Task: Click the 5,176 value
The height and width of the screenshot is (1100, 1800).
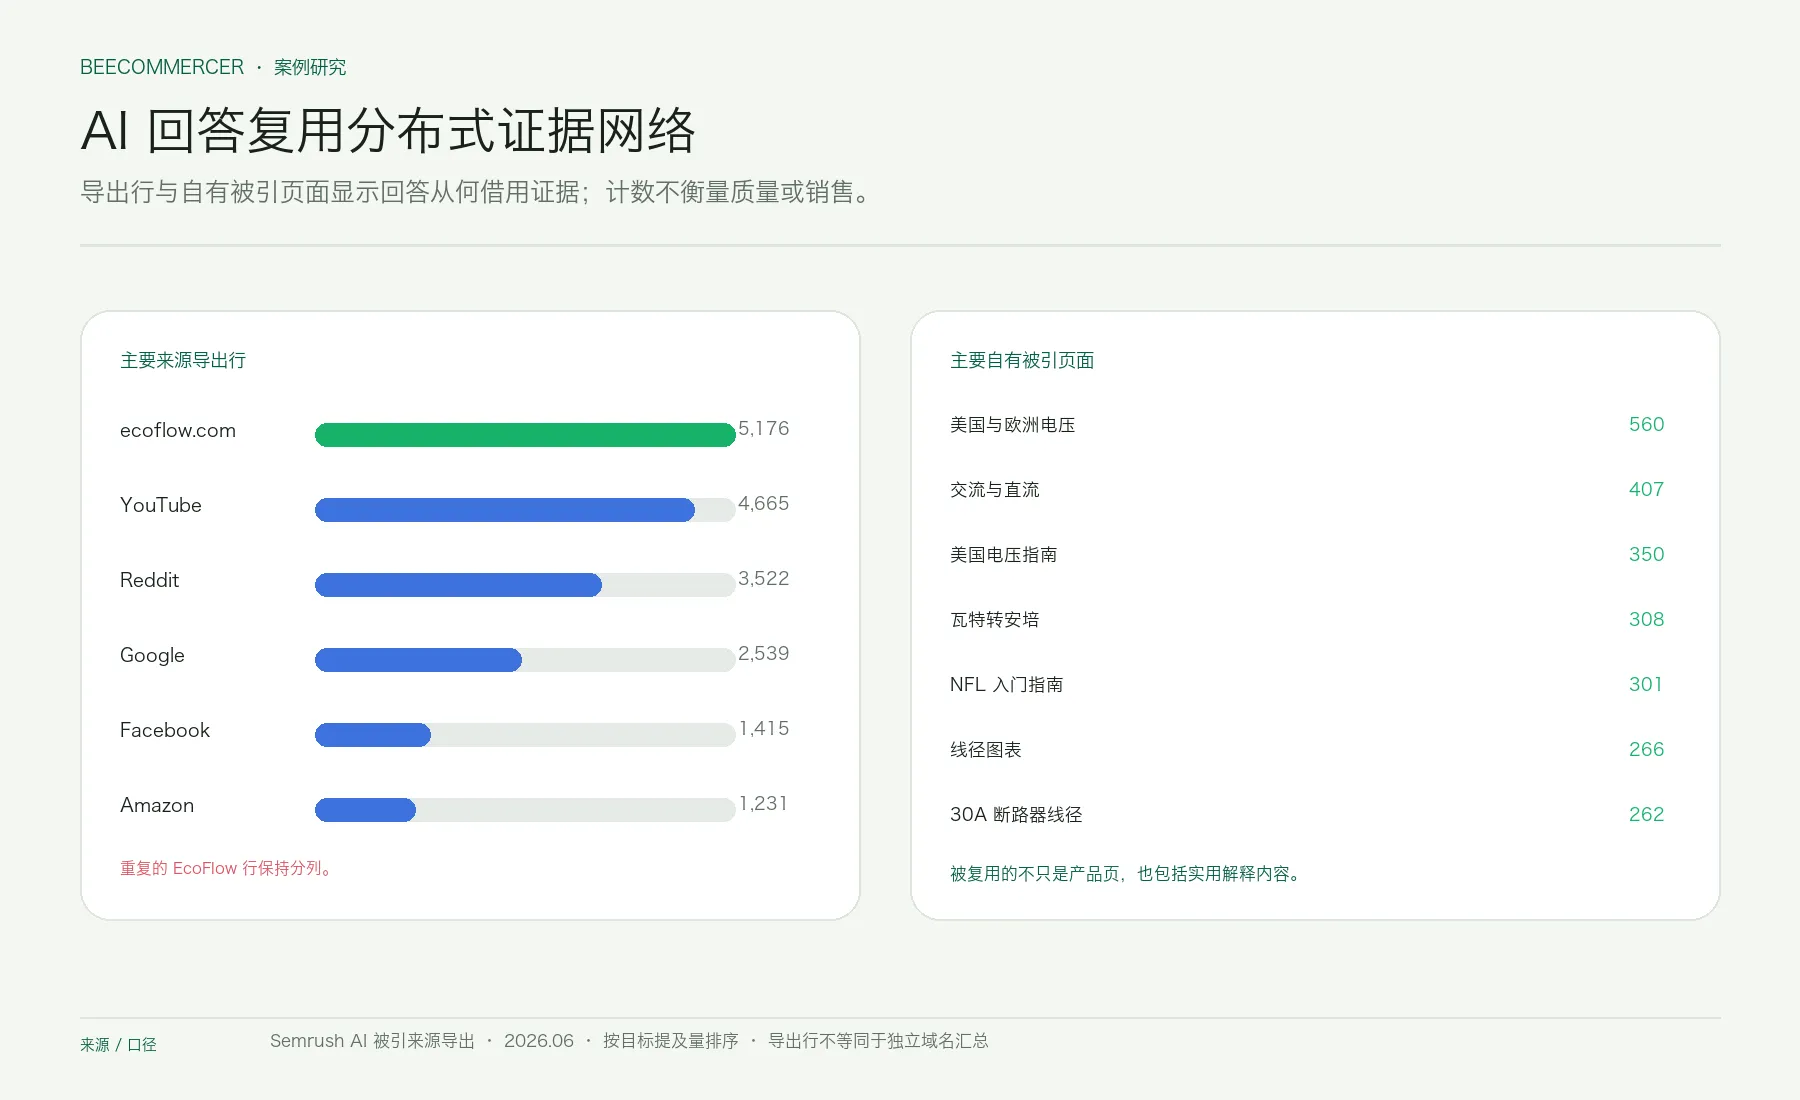Action: 764,428
